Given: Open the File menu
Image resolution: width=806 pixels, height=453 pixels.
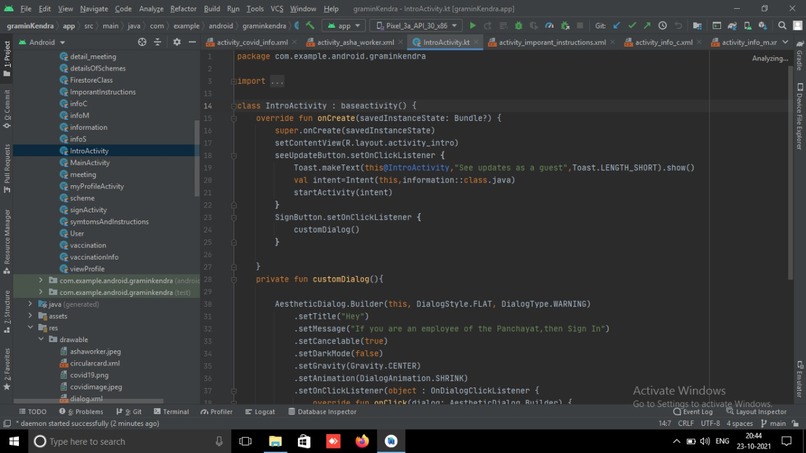Looking at the screenshot, I should 26,9.
